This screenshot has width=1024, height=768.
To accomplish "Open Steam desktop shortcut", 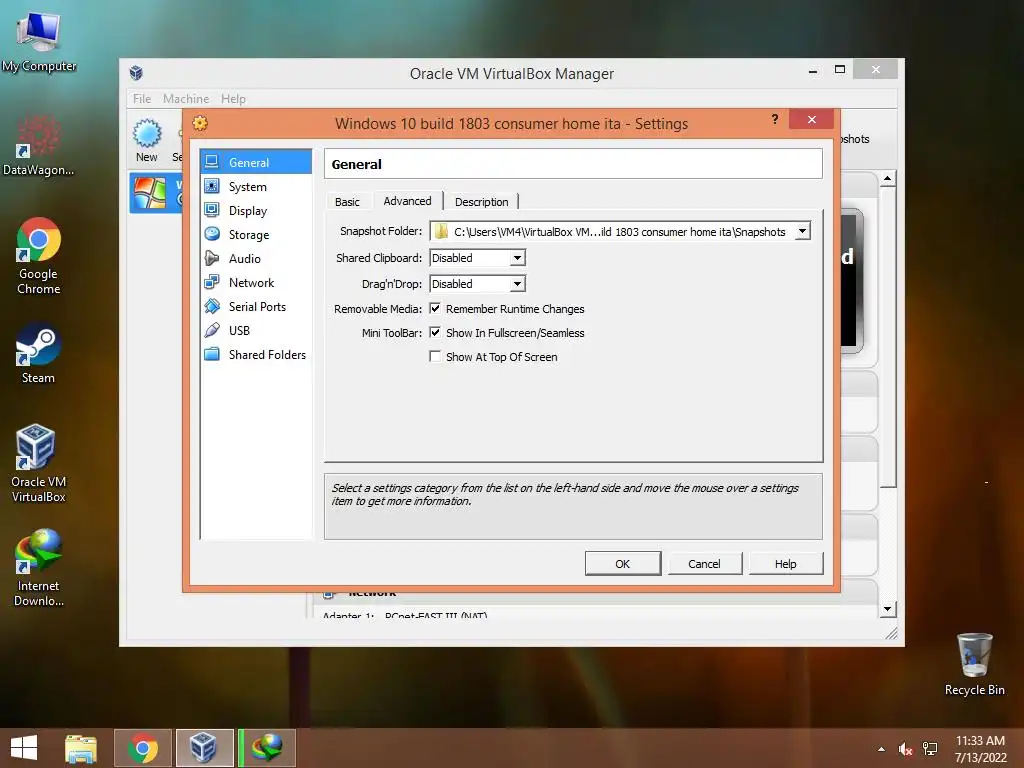I will [x=39, y=353].
